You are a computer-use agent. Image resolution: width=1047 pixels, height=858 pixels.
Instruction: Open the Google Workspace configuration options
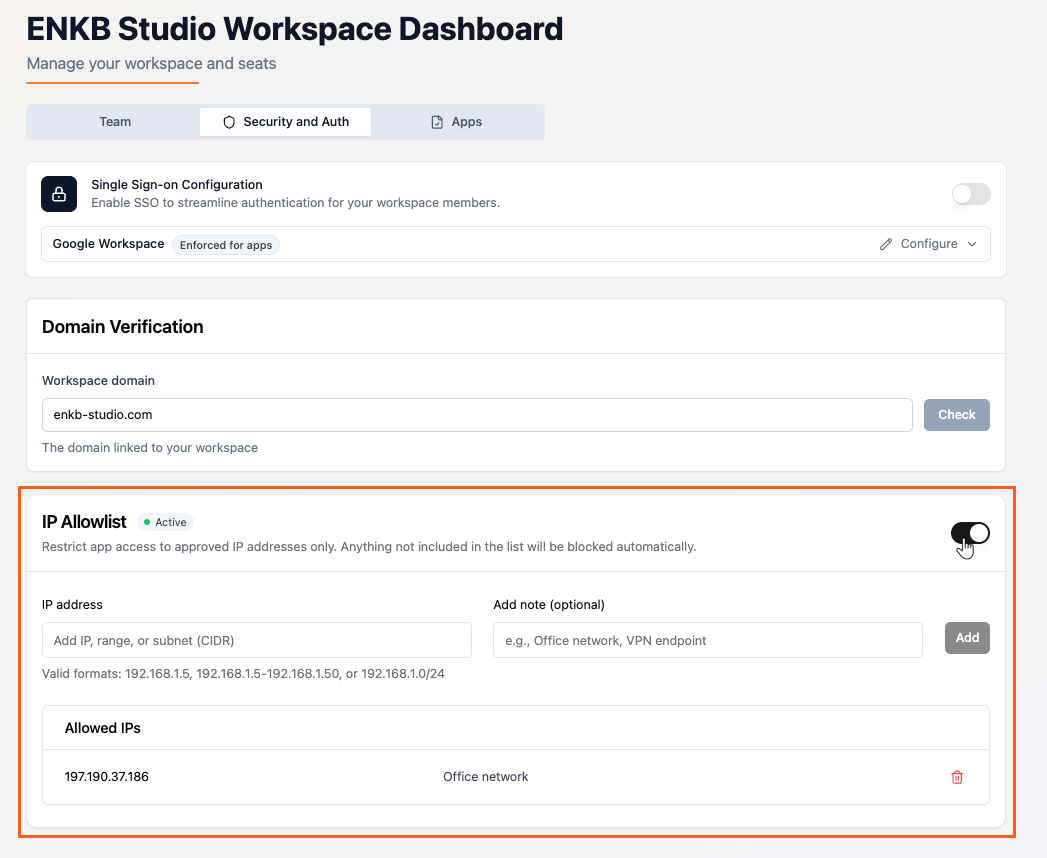[928, 243]
